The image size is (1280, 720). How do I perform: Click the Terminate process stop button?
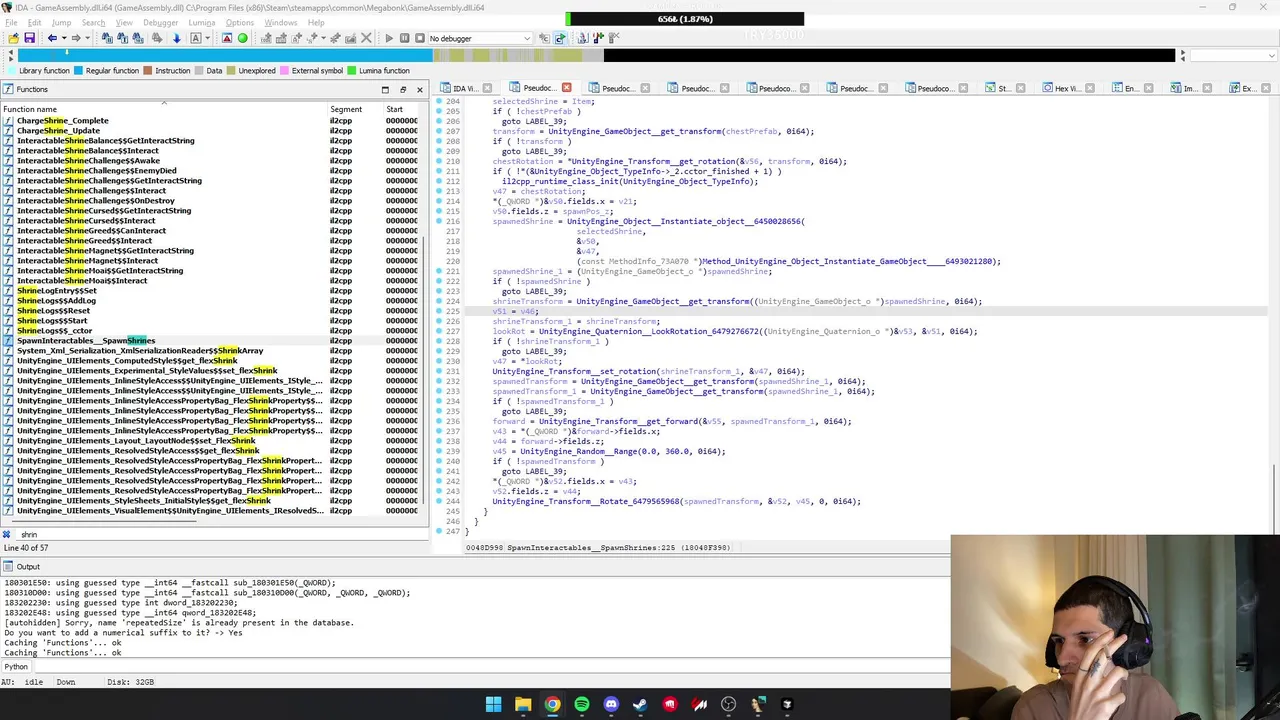tap(419, 38)
